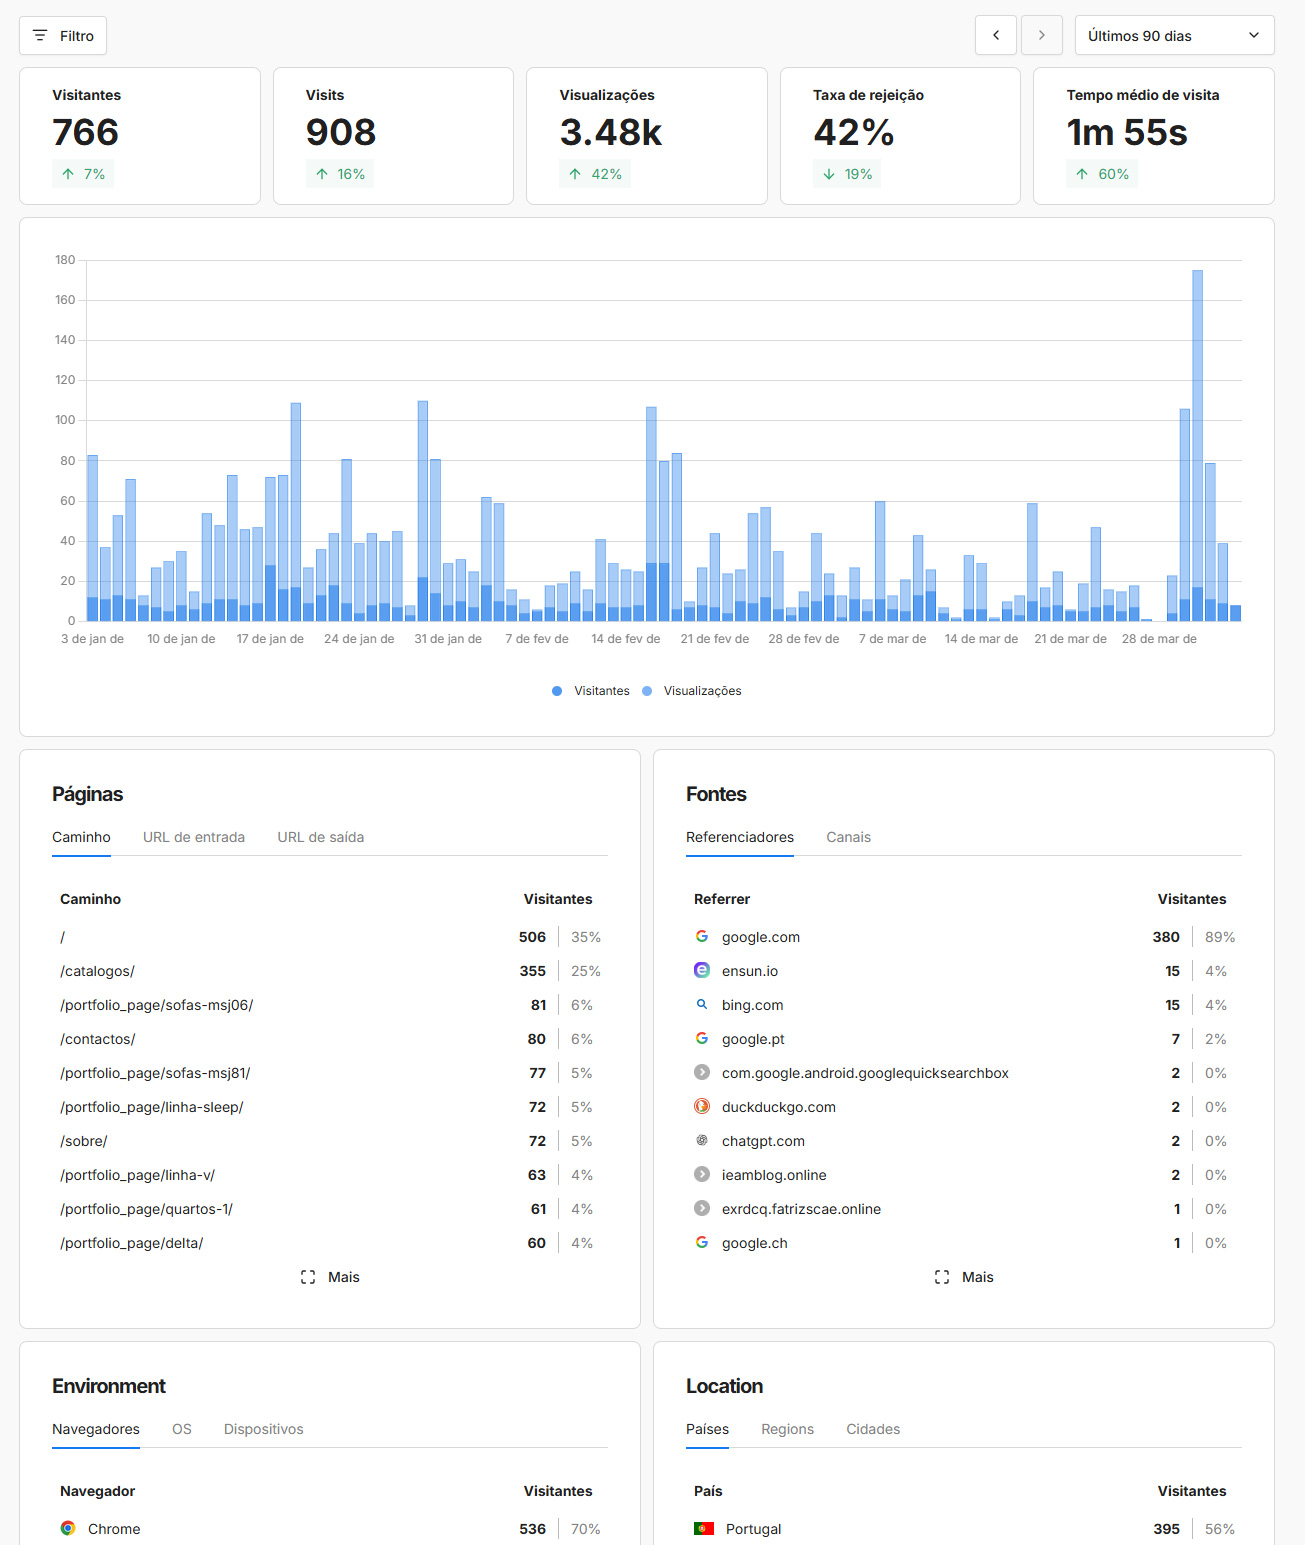1305x1545 pixels.
Task: Click the Portugal flag icon
Action: pyautogui.click(x=704, y=1529)
